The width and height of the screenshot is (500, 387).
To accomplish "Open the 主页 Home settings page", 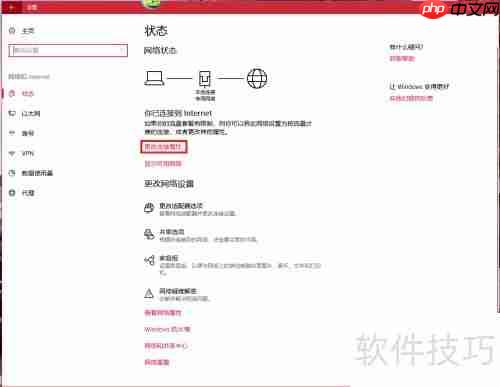I will [22, 31].
